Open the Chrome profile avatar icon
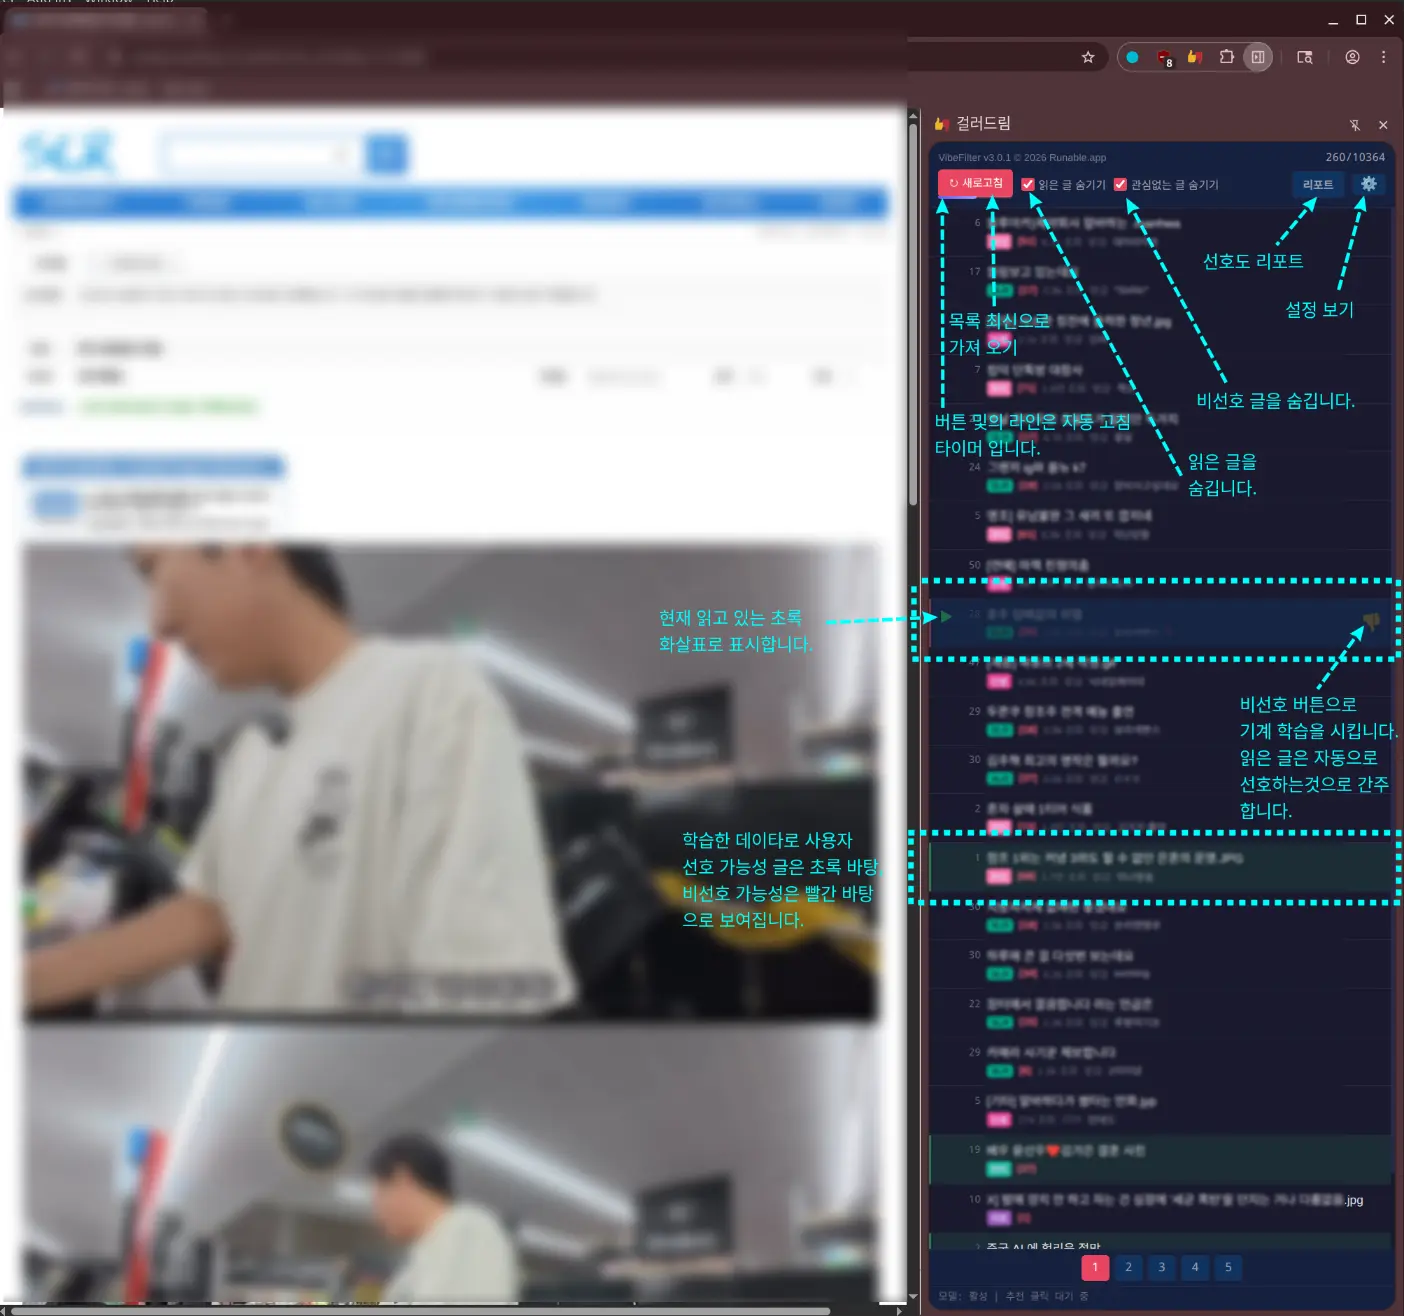 pyautogui.click(x=1352, y=57)
